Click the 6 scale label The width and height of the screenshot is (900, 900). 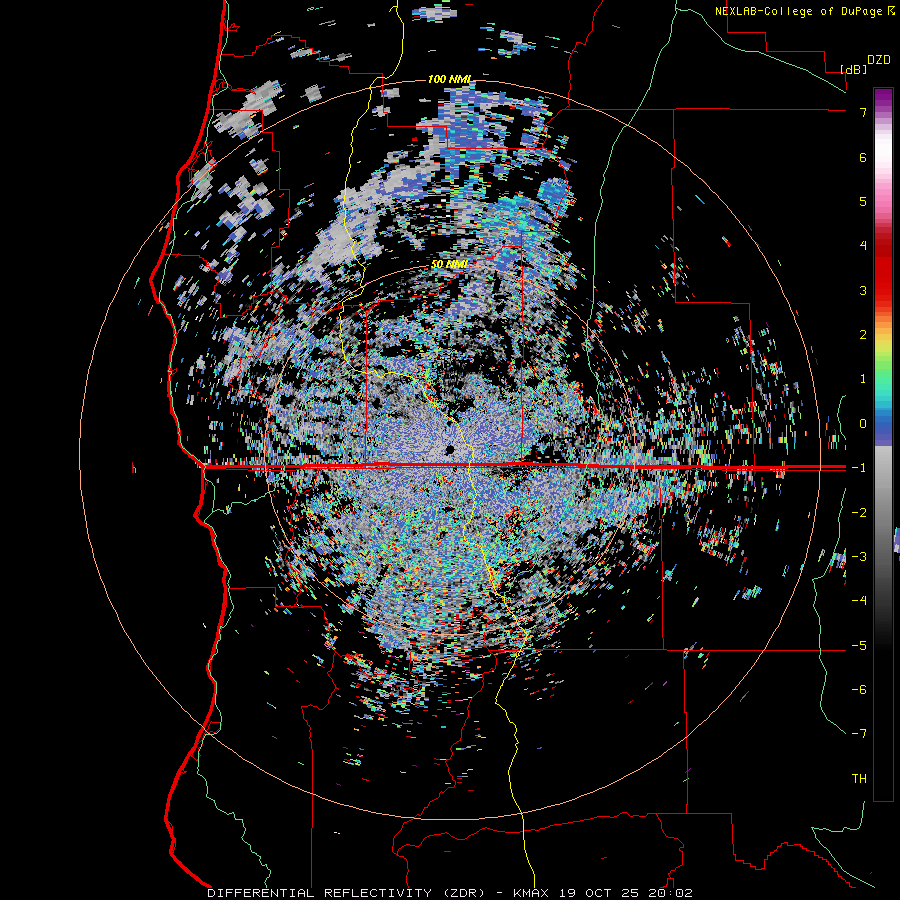(863, 157)
